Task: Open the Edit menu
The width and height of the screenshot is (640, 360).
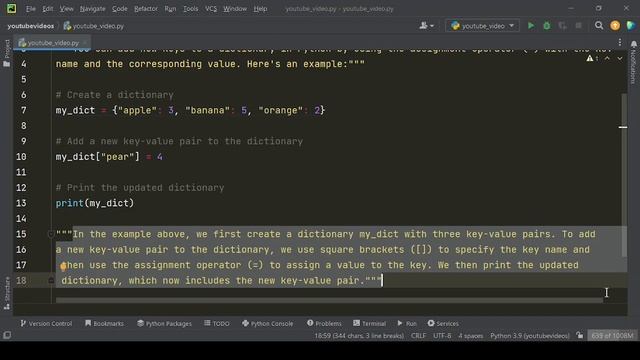Action: point(47,9)
